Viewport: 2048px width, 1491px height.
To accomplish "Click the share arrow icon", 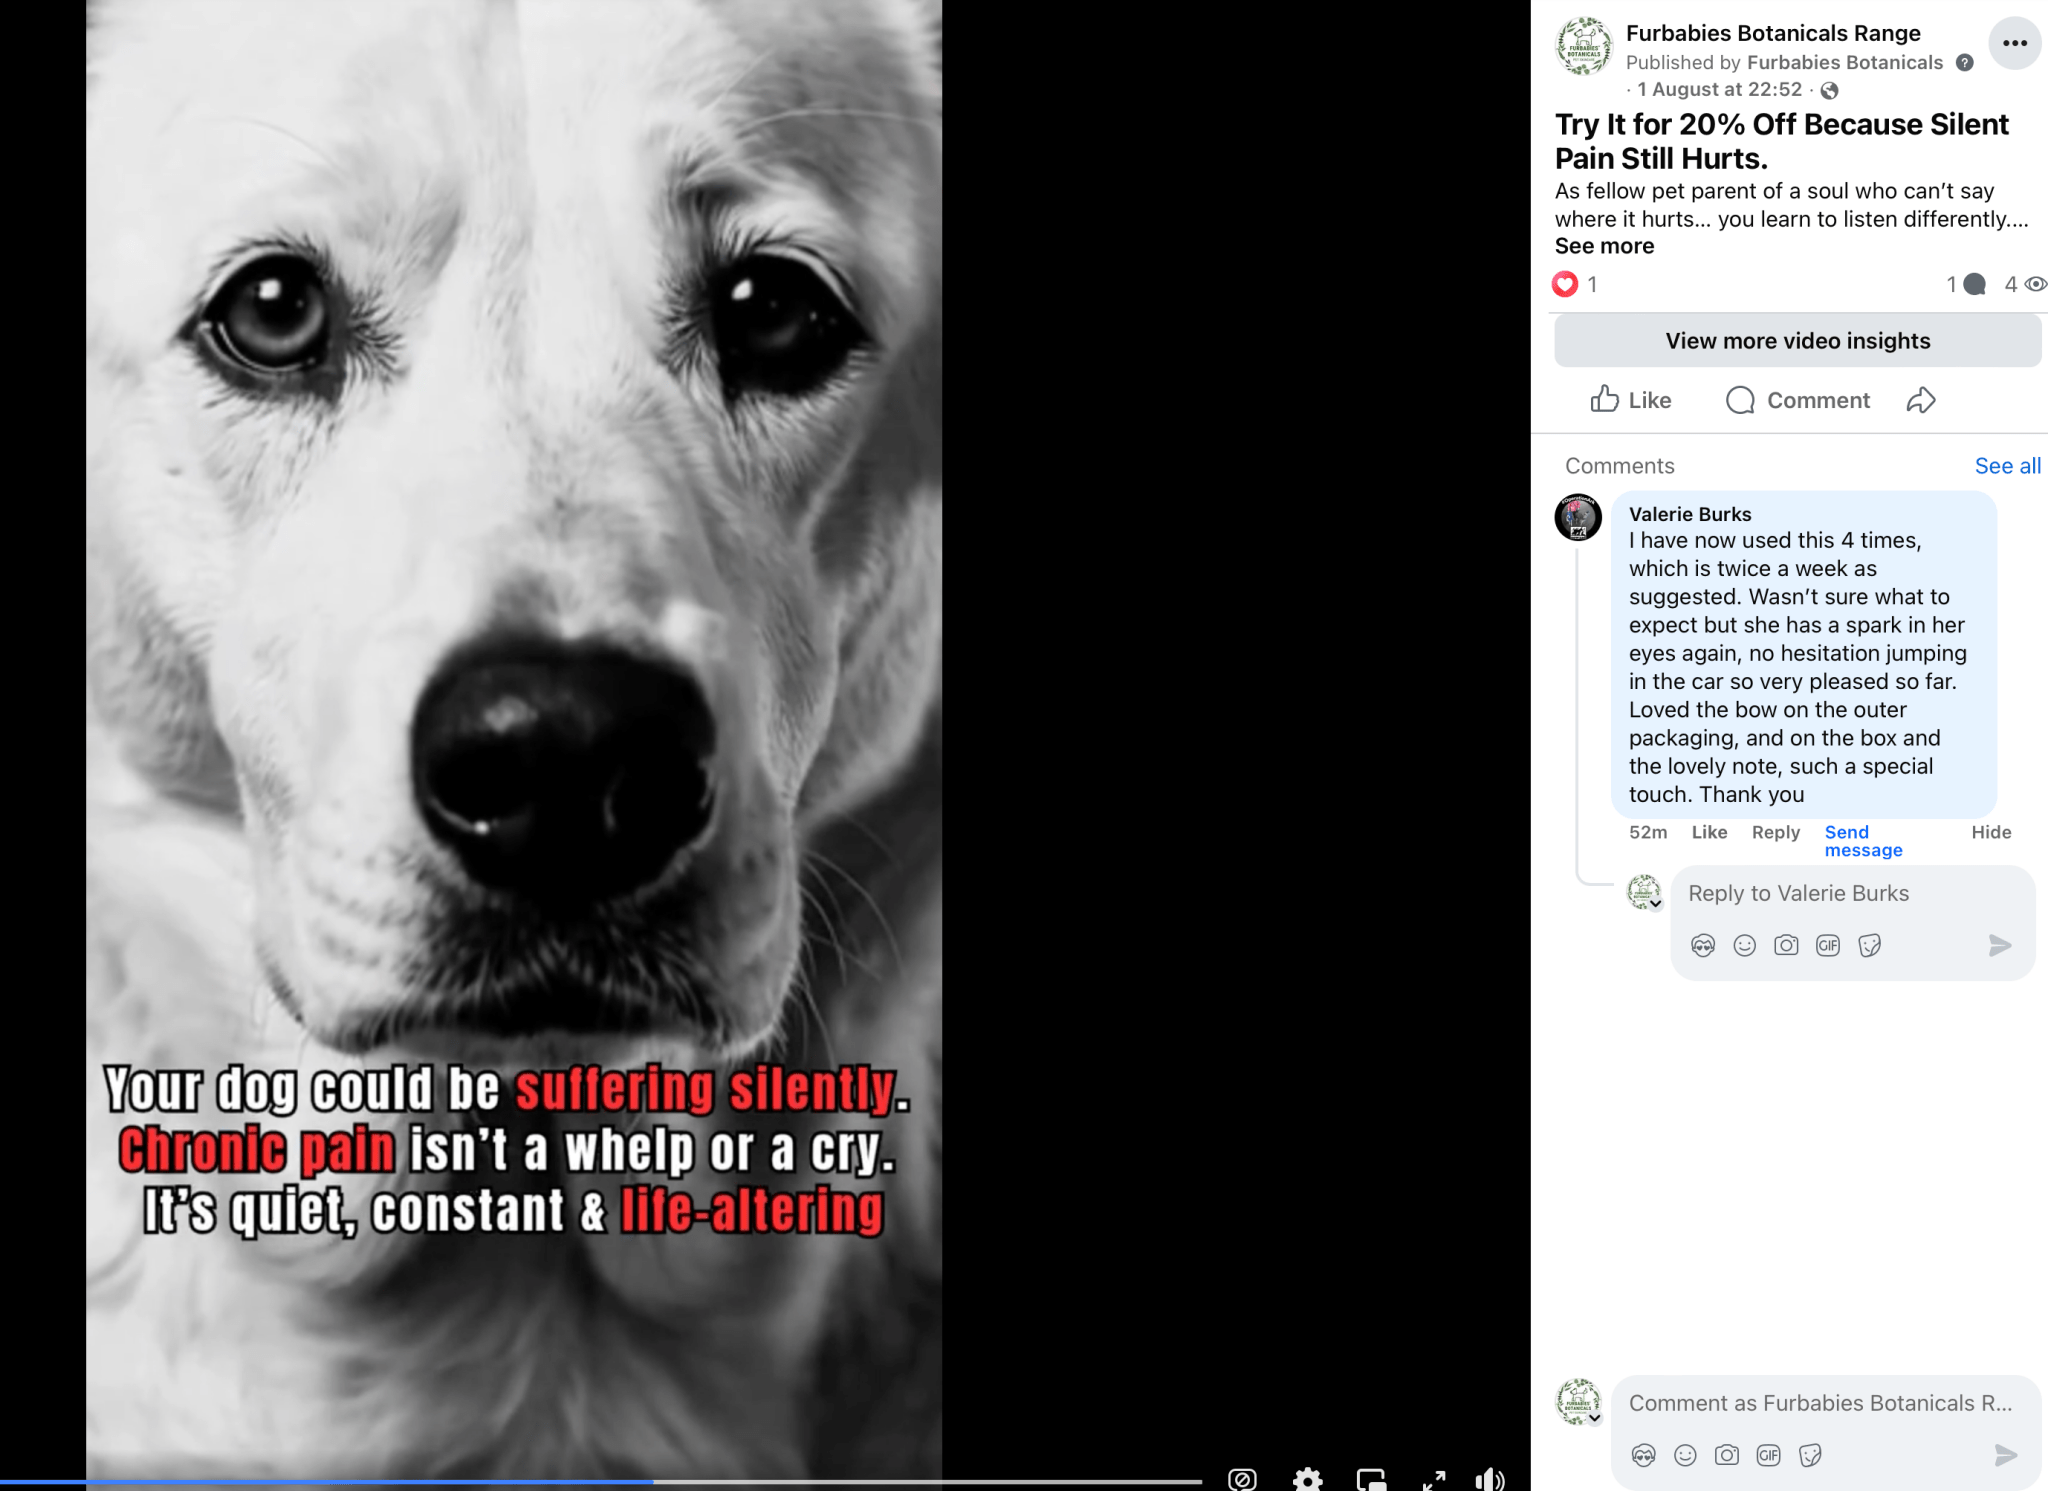I will click(x=1920, y=400).
